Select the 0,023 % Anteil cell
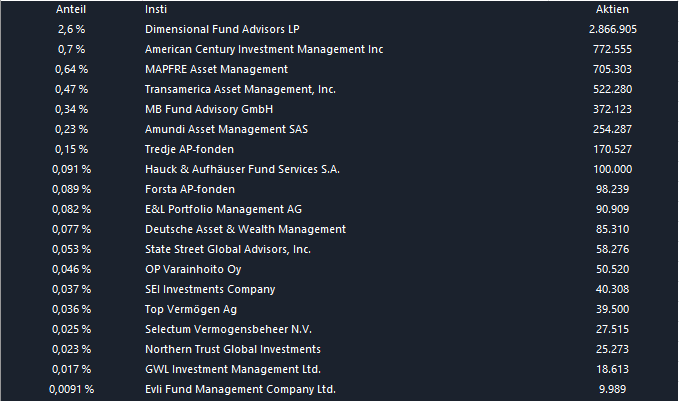 point(72,349)
